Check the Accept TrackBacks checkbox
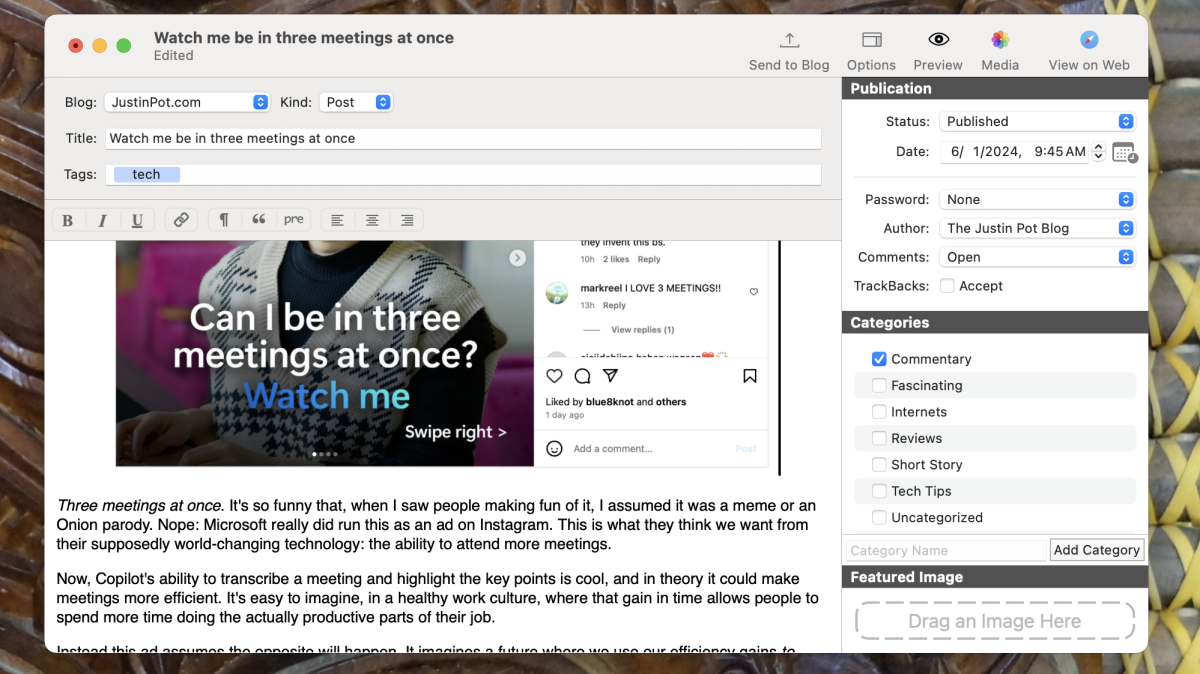 [x=947, y=286]
